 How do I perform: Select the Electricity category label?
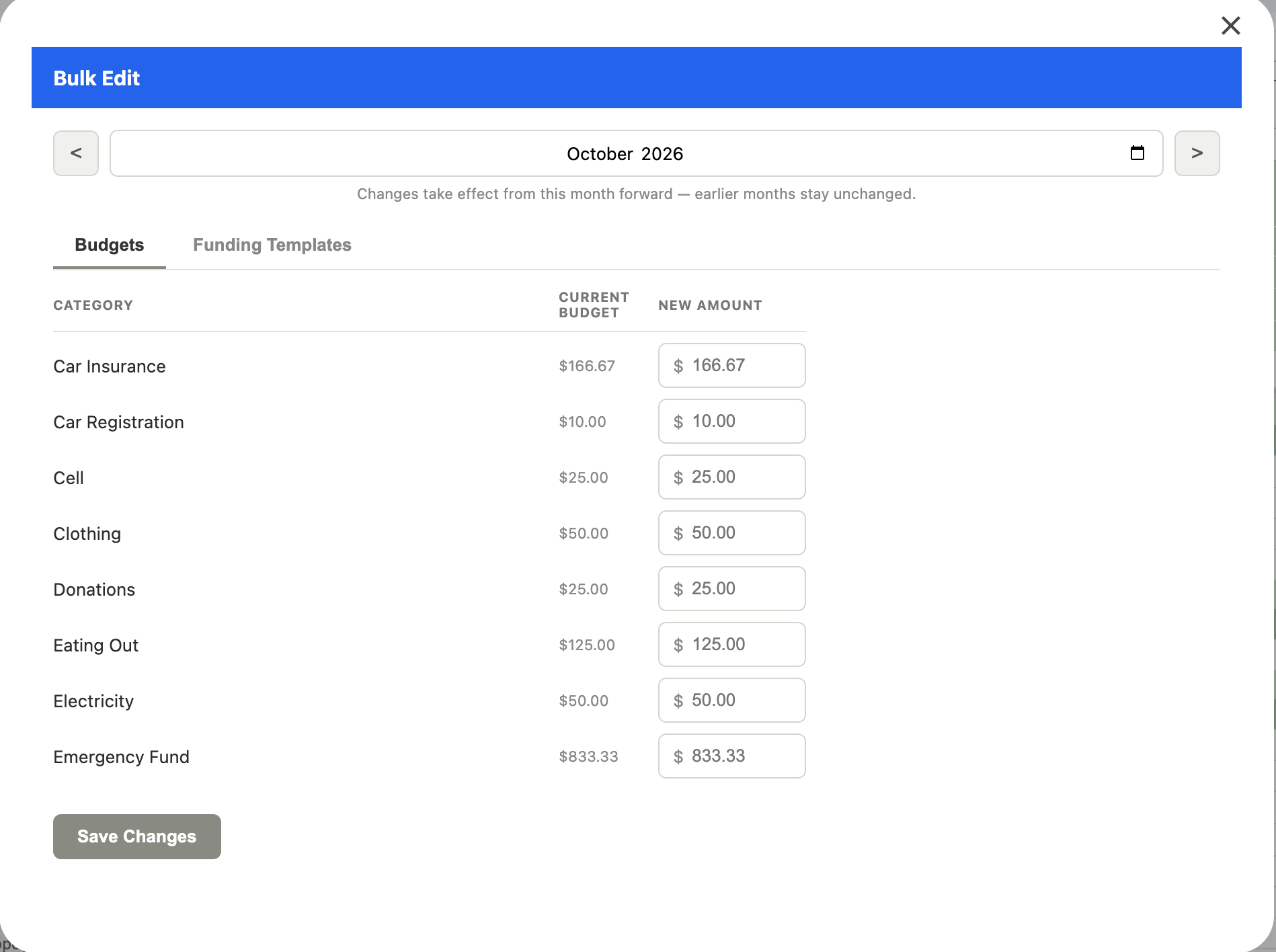click(93, 702)
